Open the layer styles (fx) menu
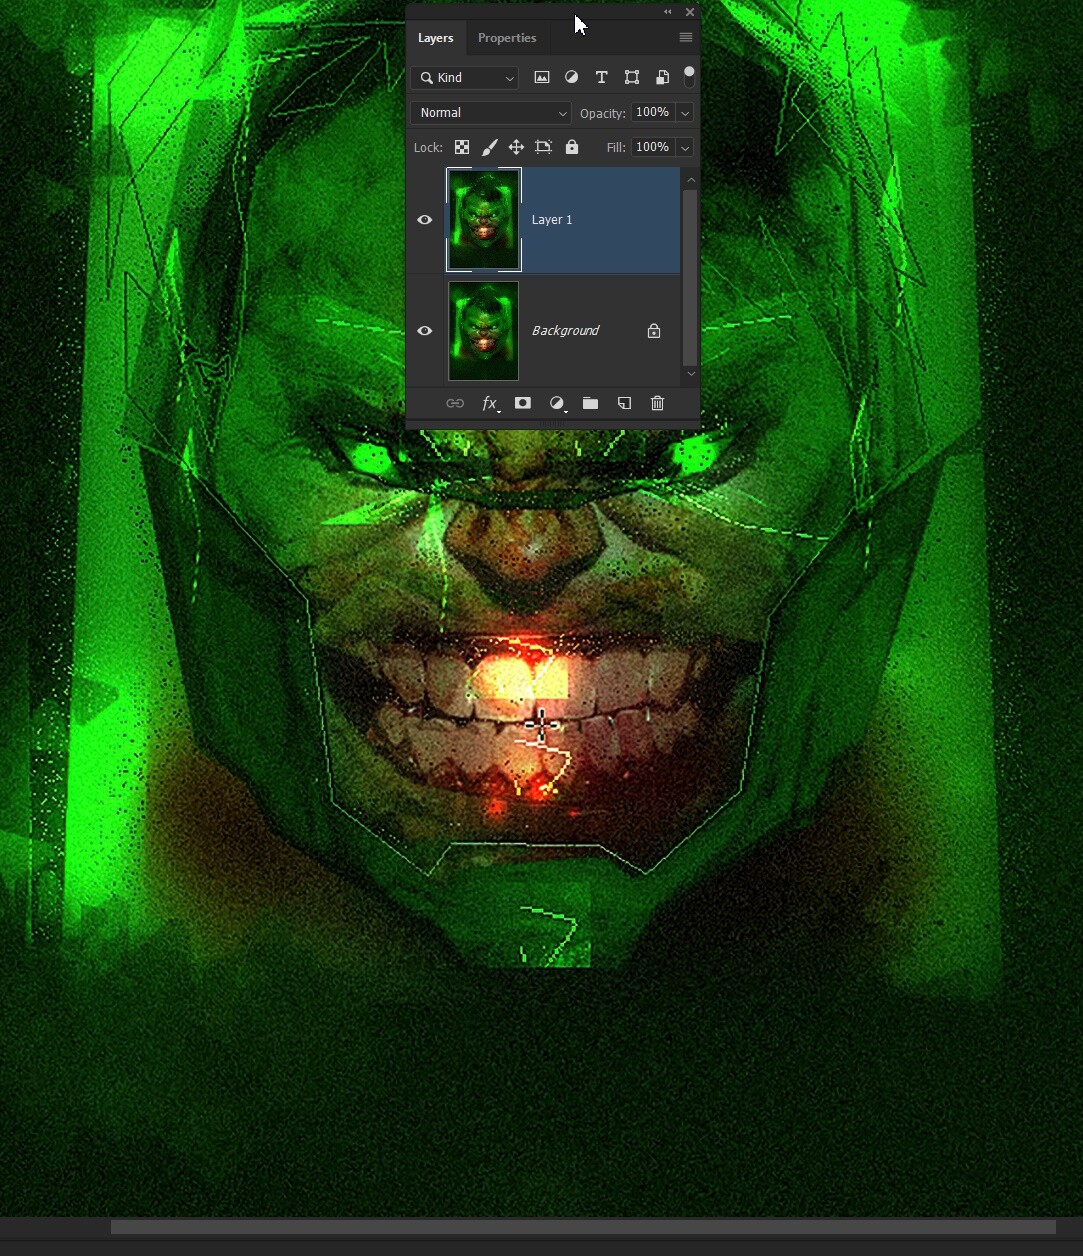 pos(490,403)
